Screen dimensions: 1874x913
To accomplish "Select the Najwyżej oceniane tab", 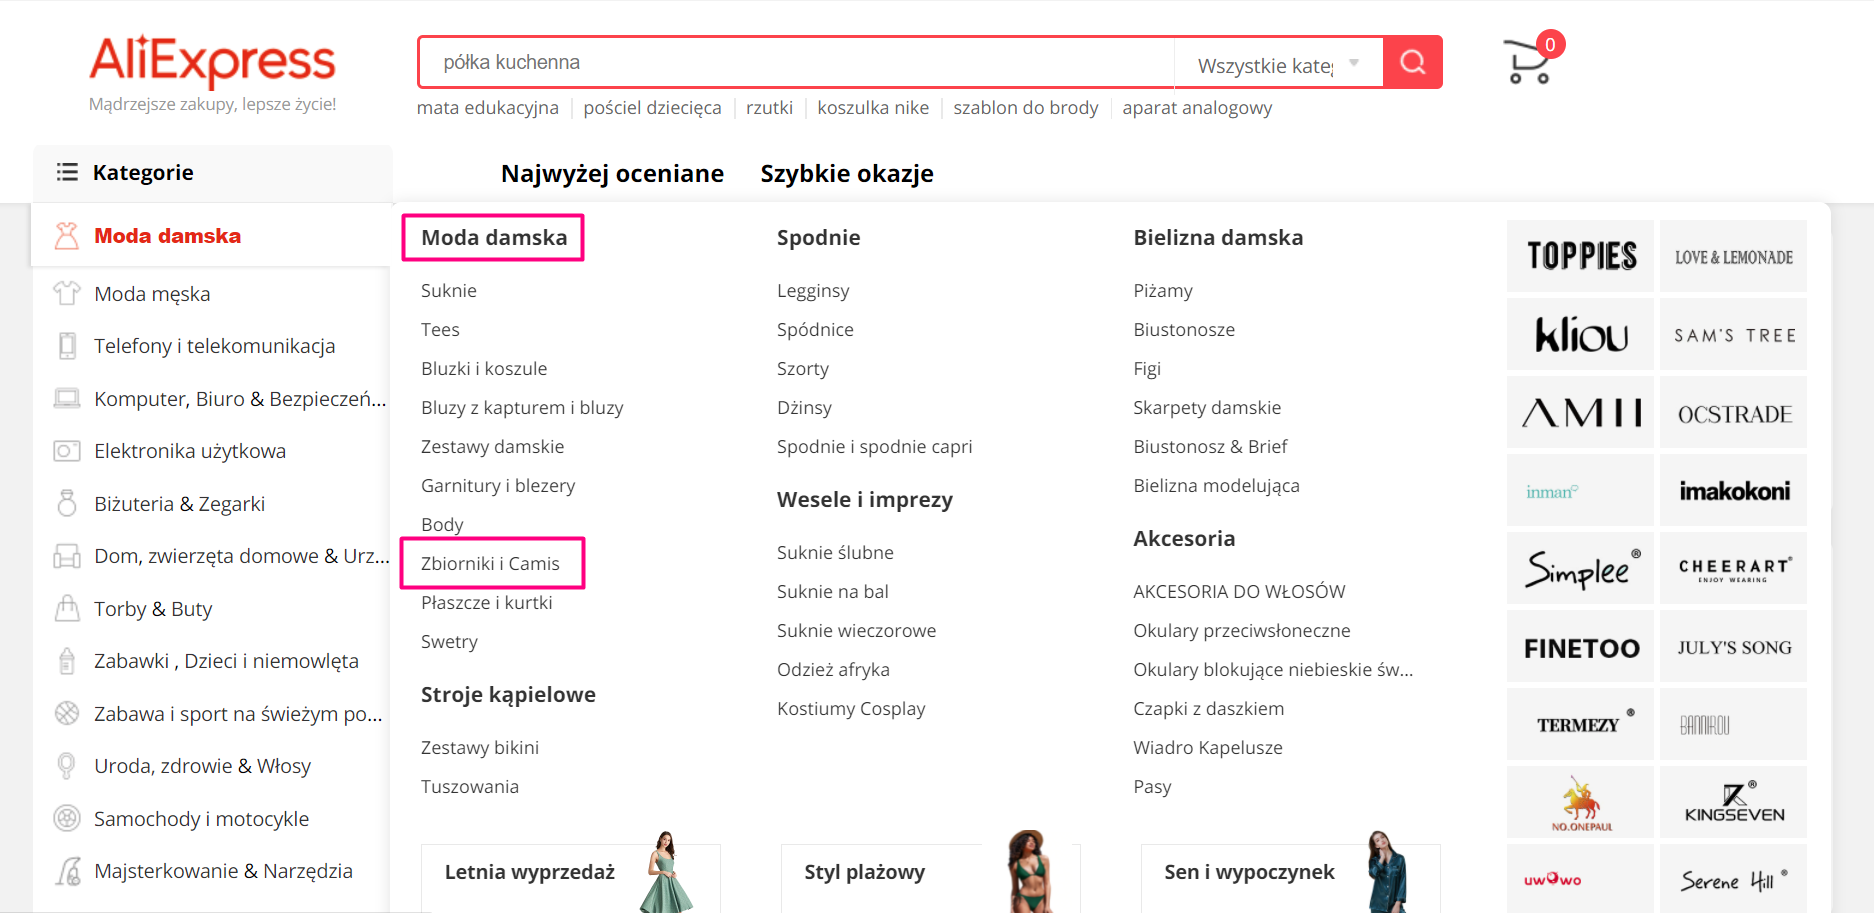I will (x=612, y=173).
